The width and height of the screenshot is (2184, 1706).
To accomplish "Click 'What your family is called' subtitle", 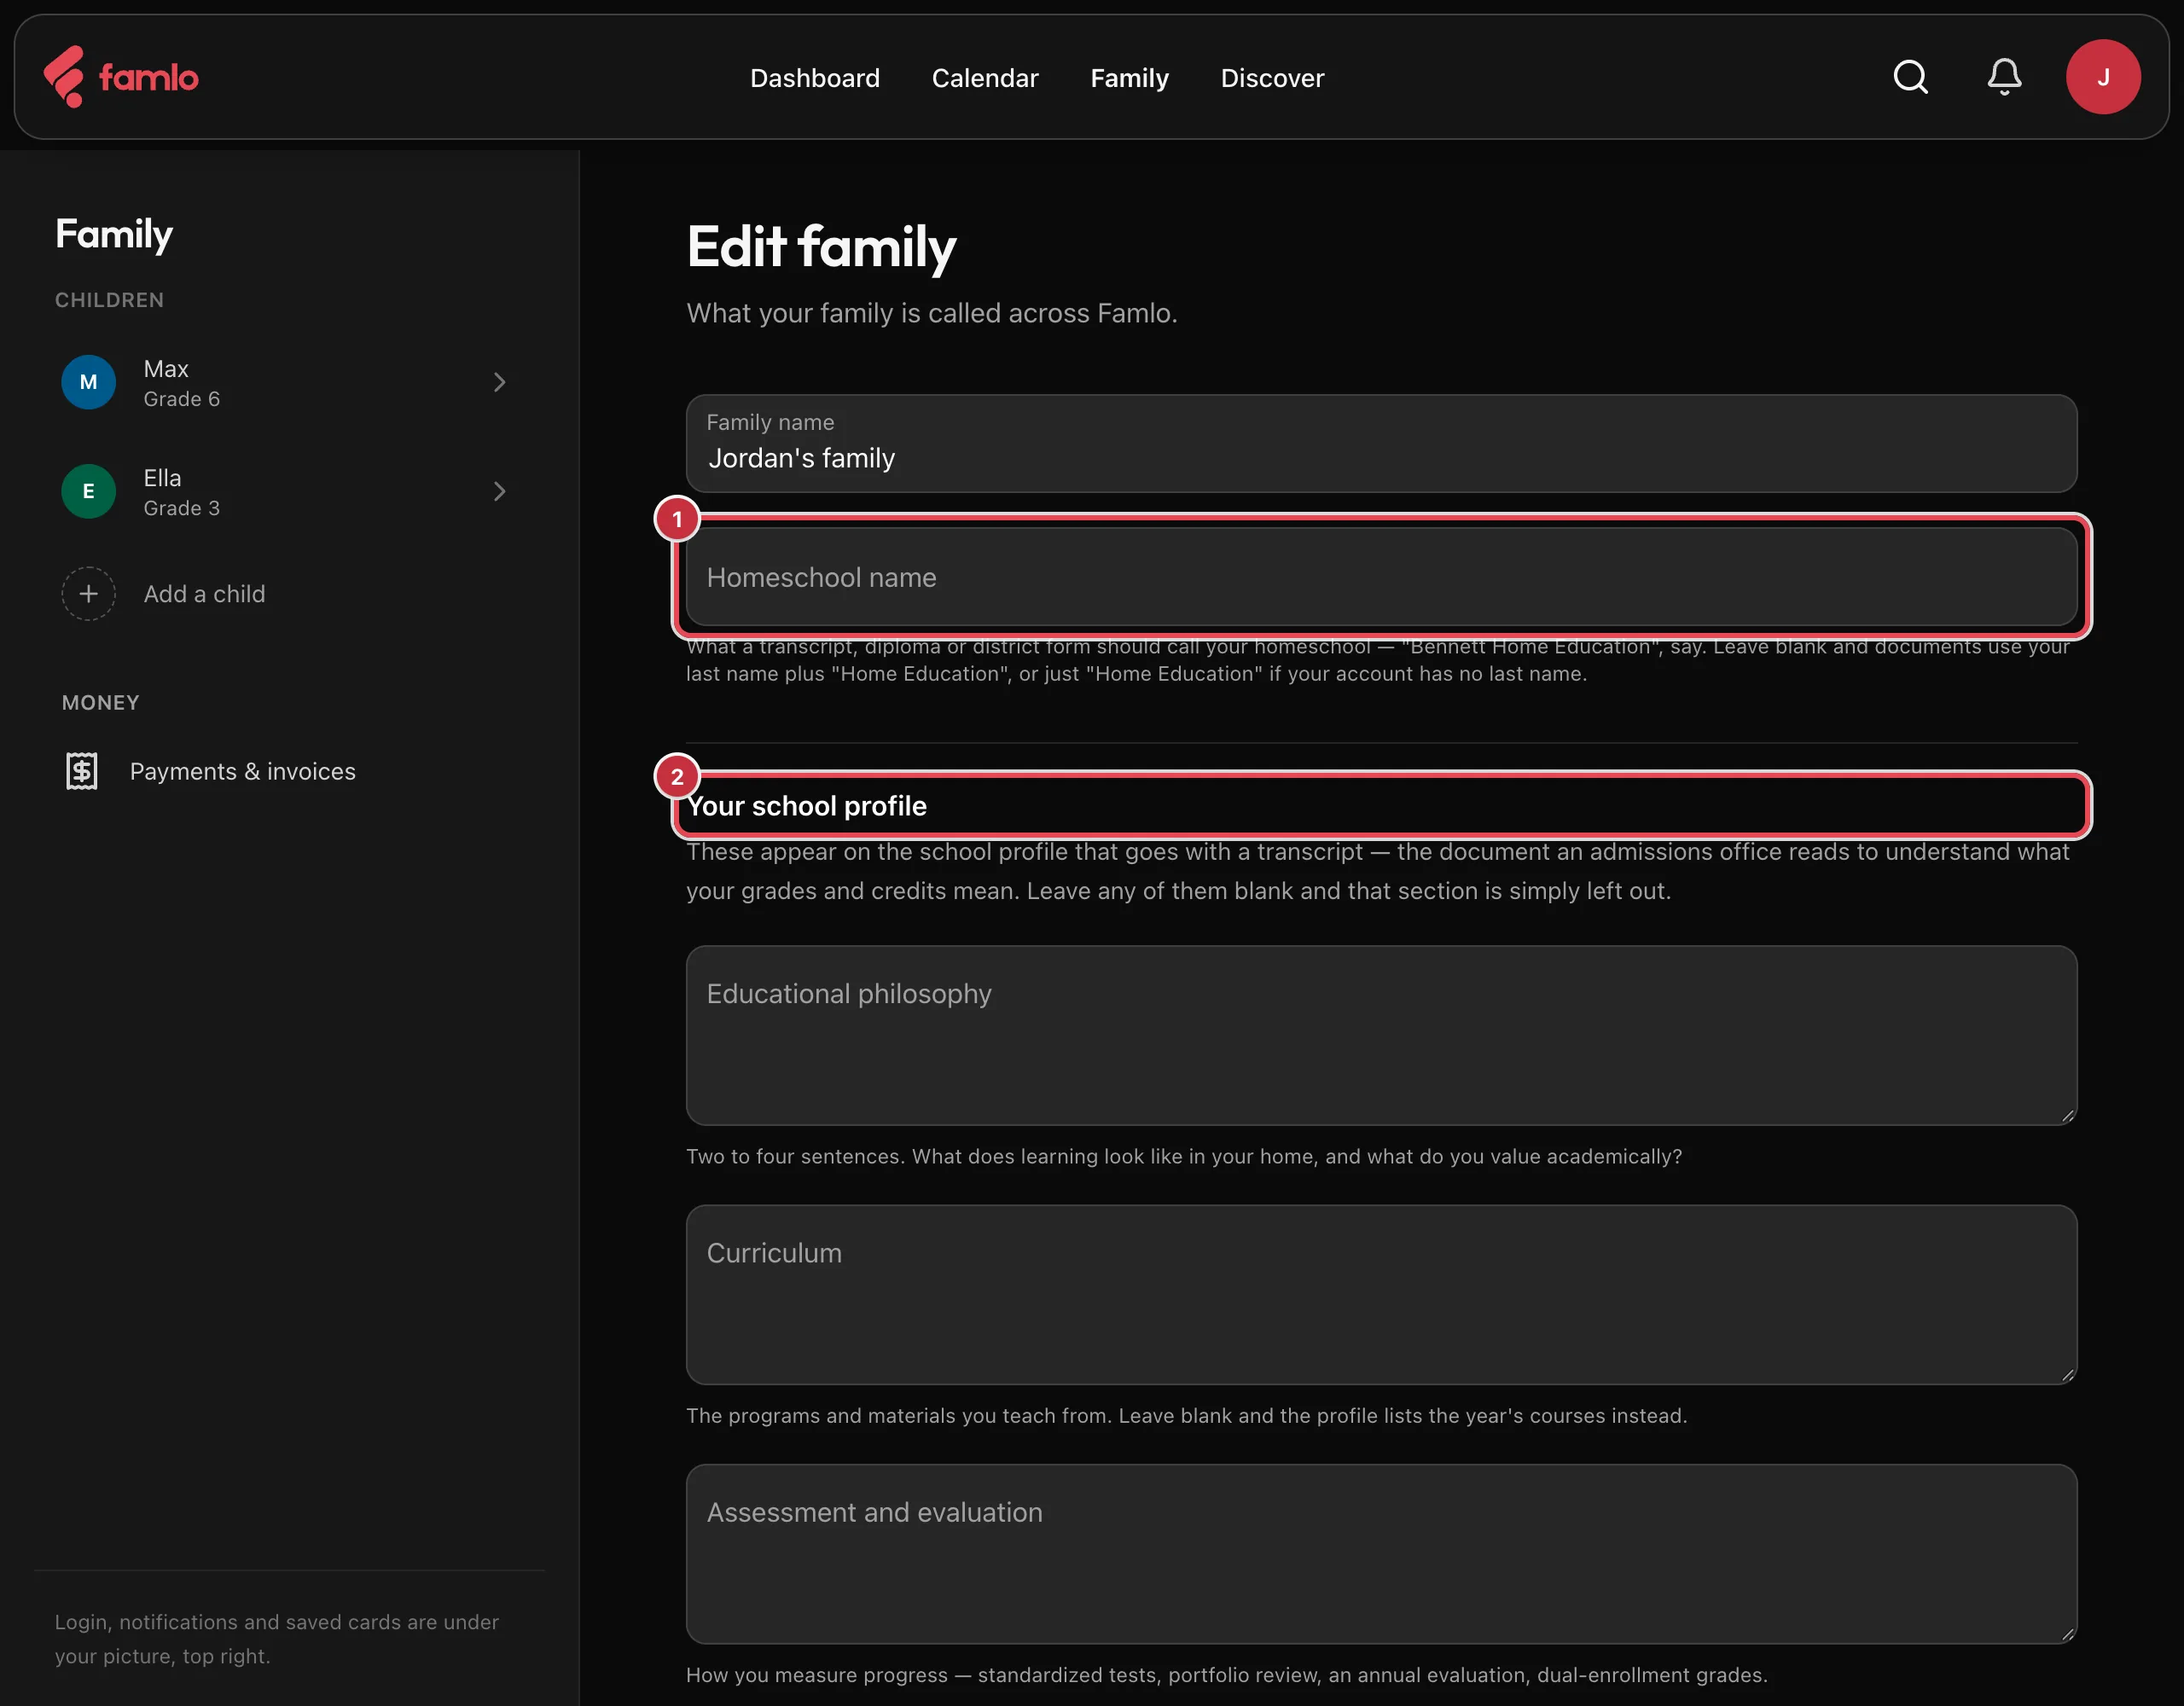I will pyautogui.click(x=932, y=313).
